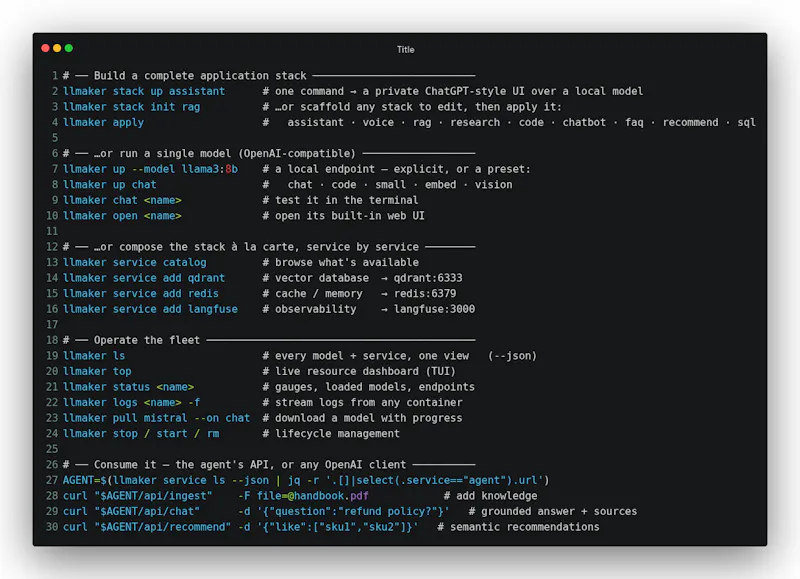Click comment 'test it in the terminal'
The width and height of the screenshot is (800, 579).
point(341,200)
